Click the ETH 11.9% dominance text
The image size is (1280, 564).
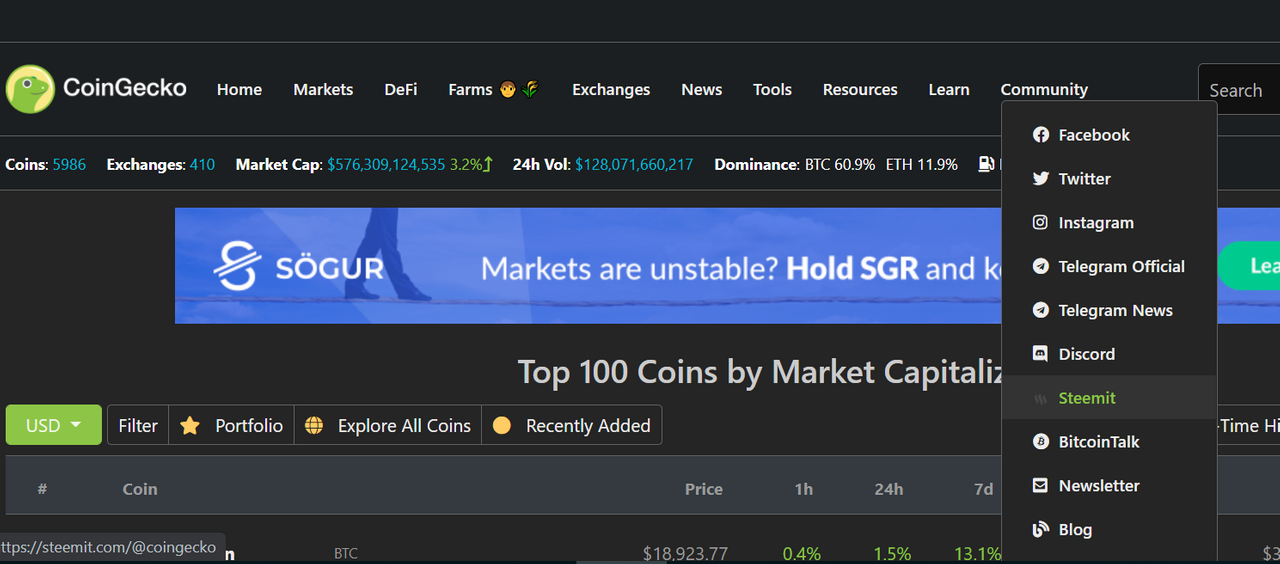[x=922, y=164]
